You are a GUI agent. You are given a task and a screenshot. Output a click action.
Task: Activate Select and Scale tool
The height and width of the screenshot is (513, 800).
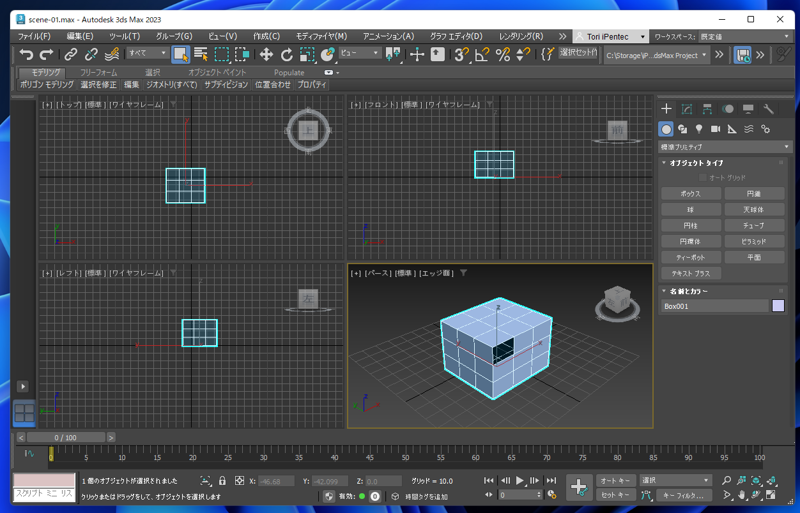pyautogui.click(x=307, y=54)
